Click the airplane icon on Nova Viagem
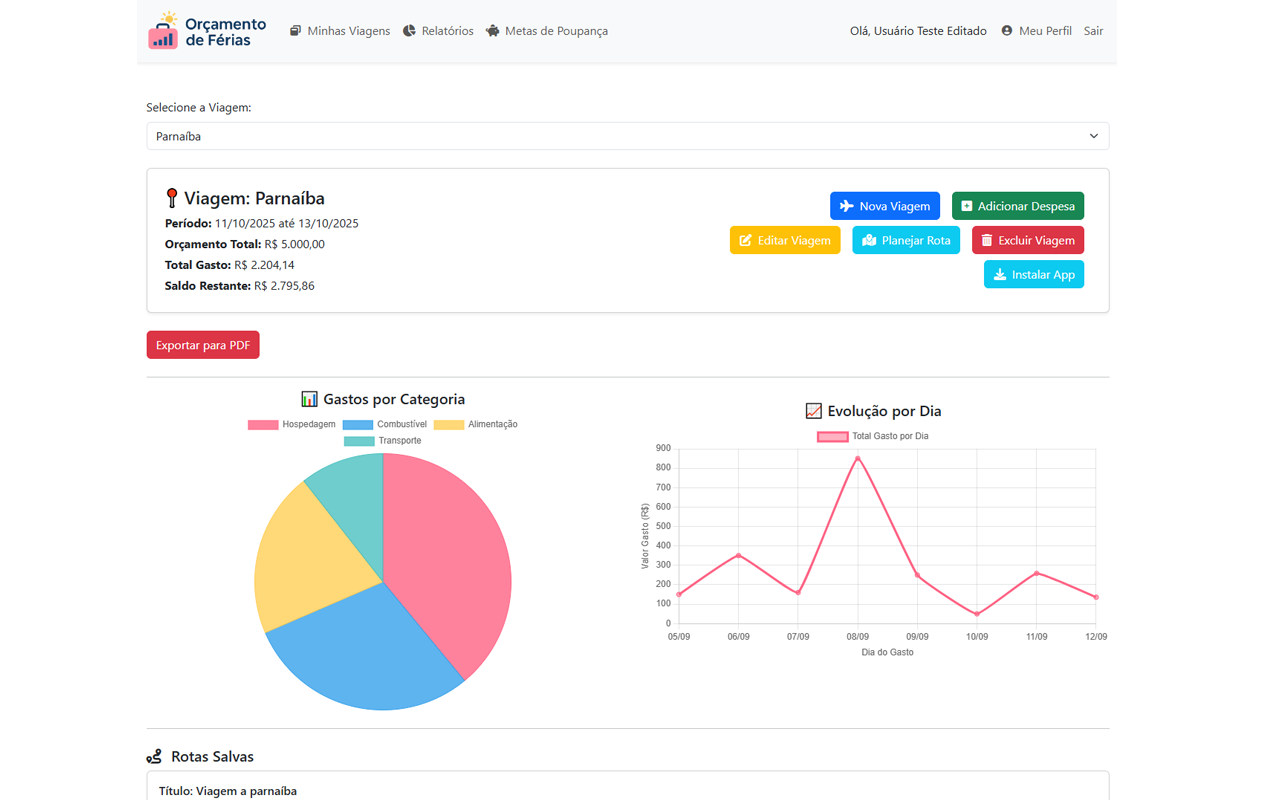 [x=847, y=206]
